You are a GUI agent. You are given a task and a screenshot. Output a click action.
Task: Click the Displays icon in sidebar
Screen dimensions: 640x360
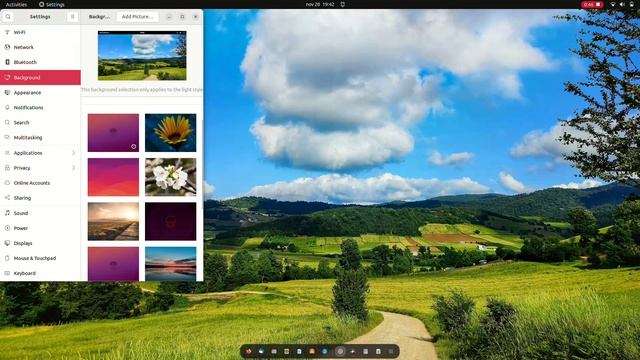tap(7, 243)
